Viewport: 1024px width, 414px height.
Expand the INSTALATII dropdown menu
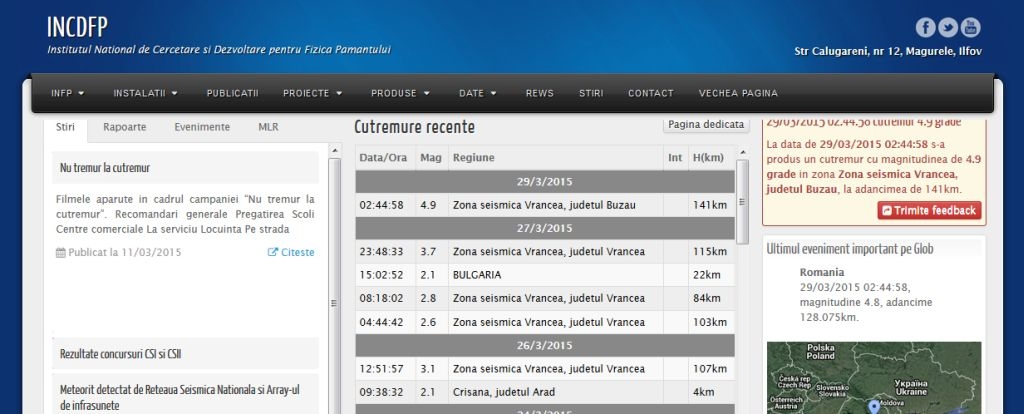tap(146, 93)
